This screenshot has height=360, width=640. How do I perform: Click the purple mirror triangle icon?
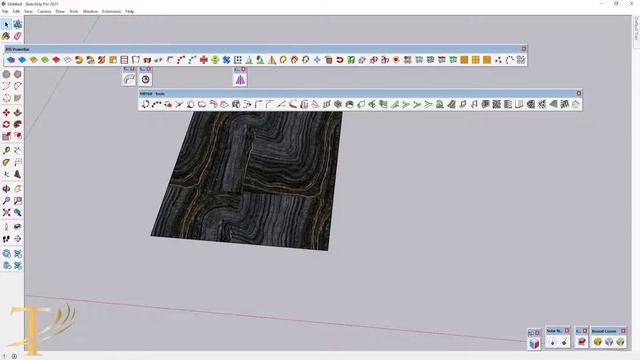(240, 80)
